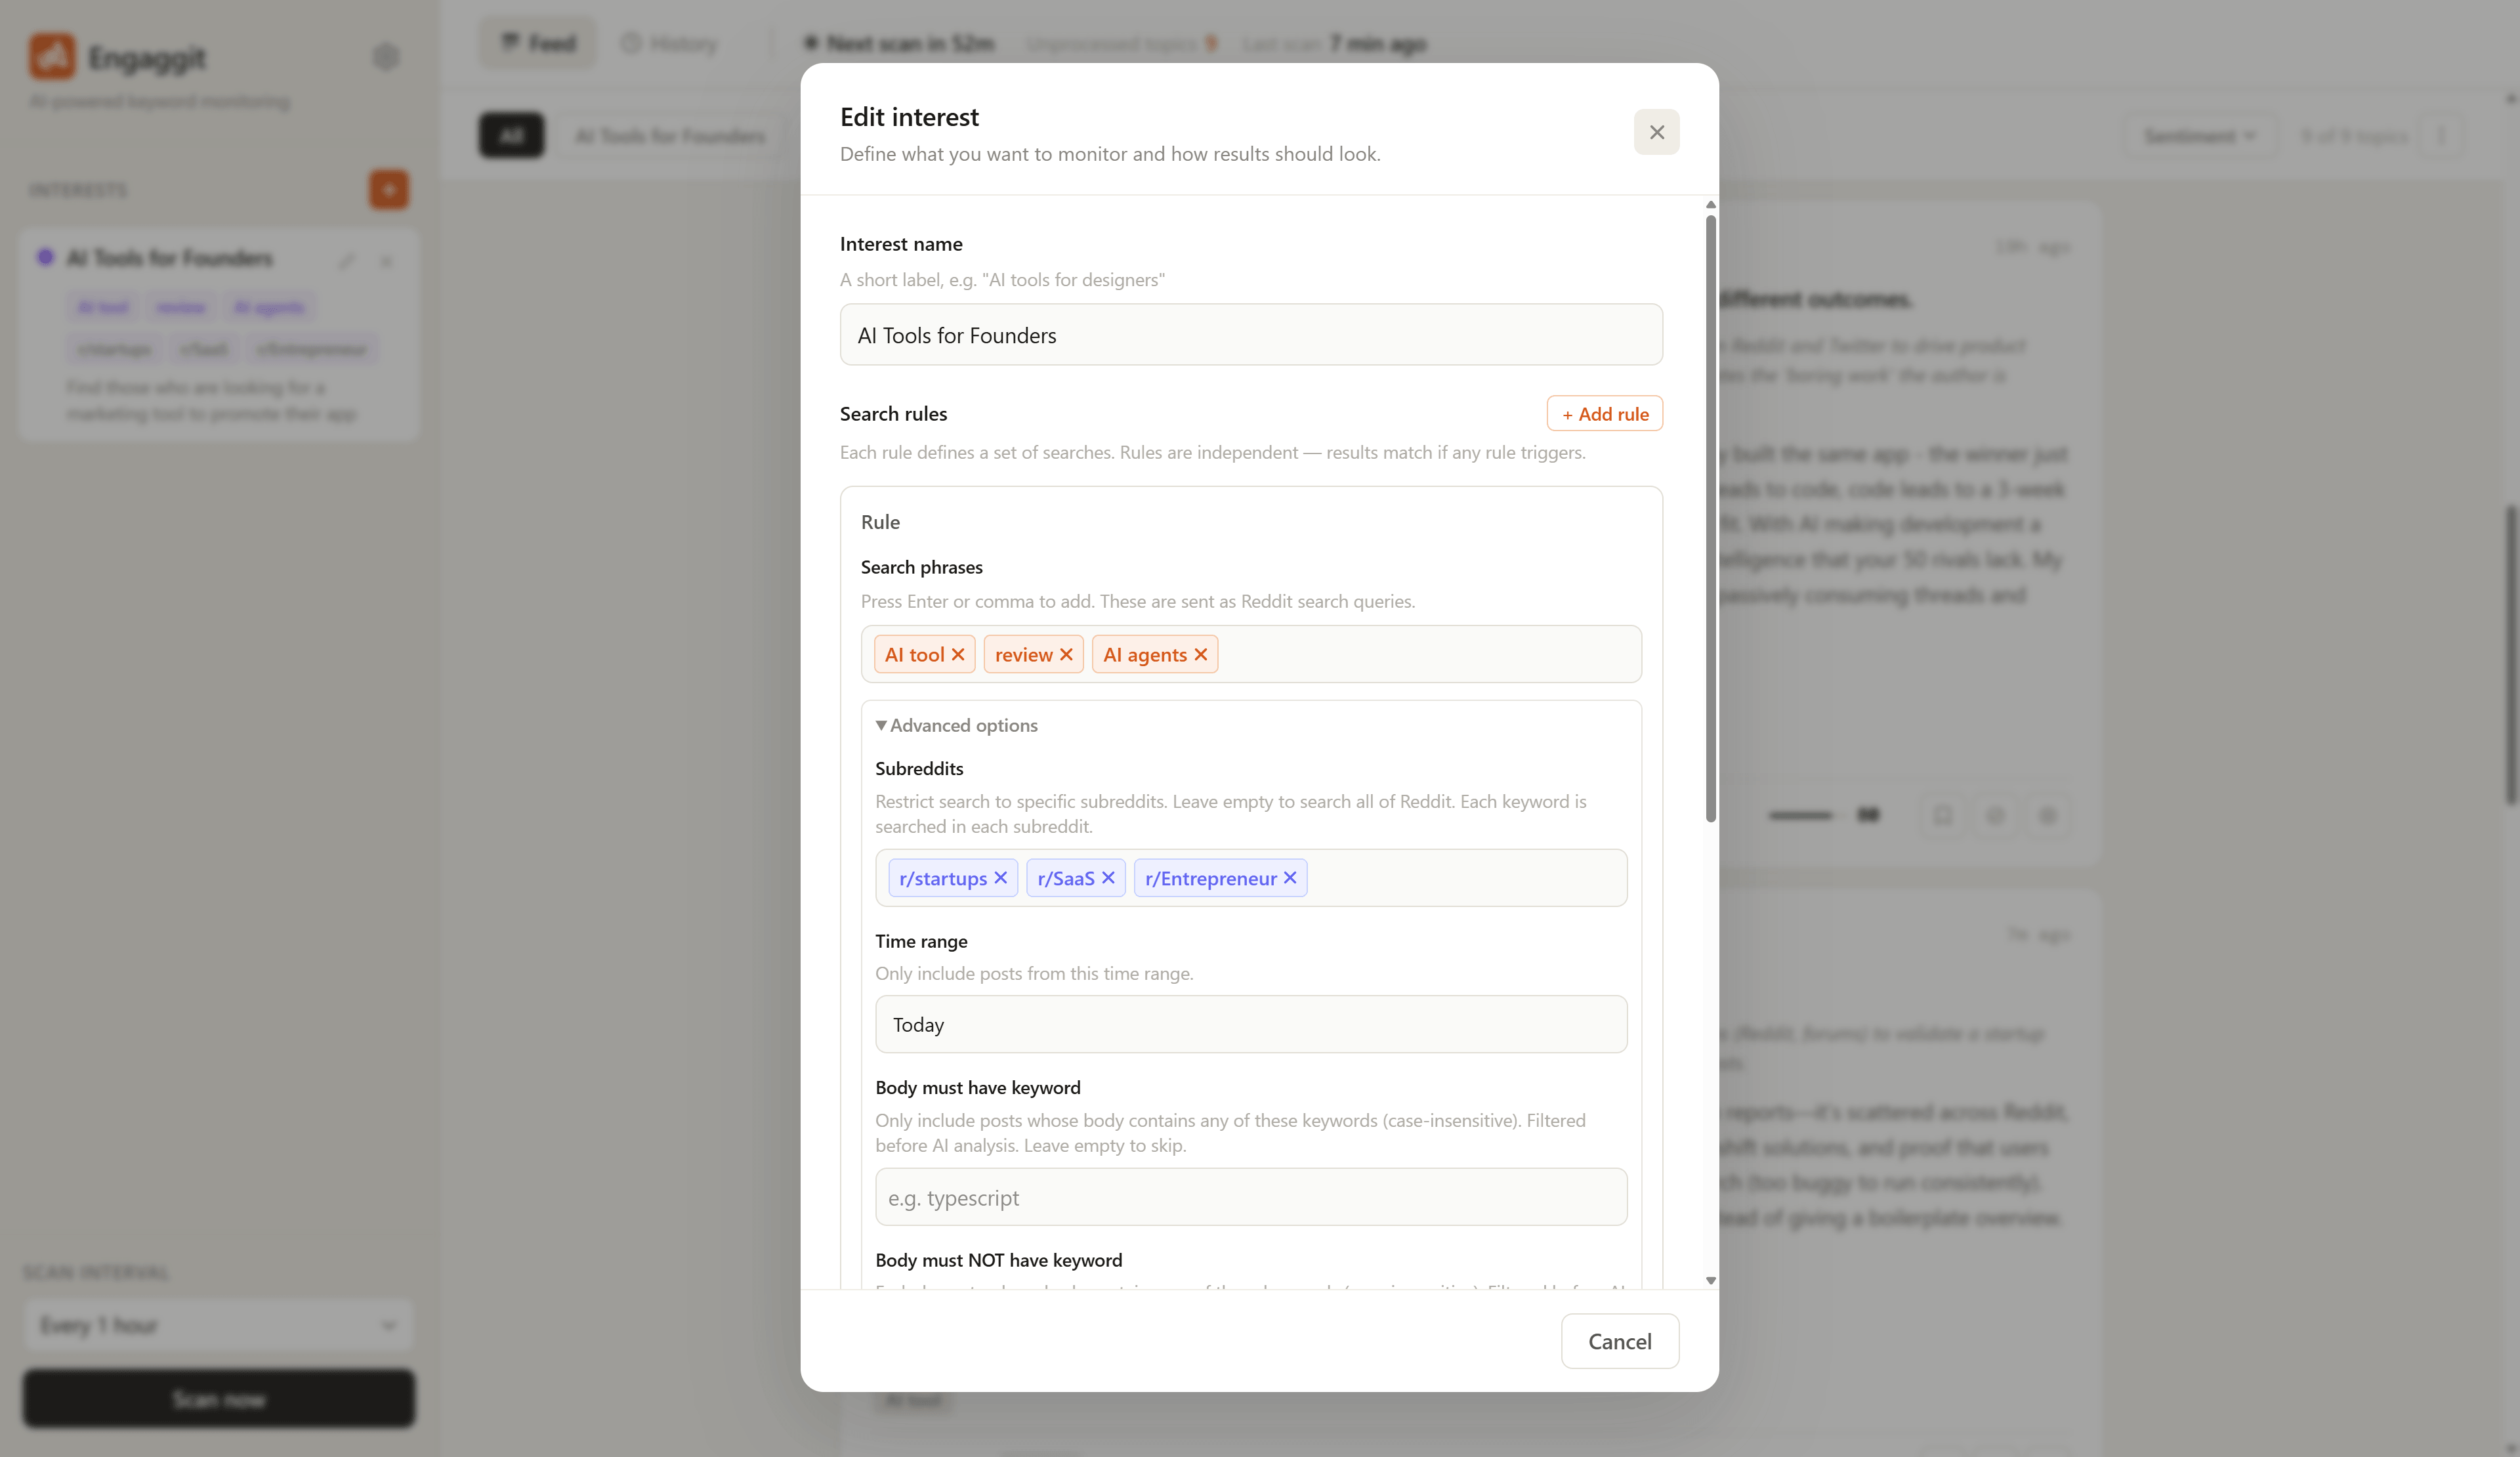Remove the 'AI tool' search phrase

[x=958, y=654]
